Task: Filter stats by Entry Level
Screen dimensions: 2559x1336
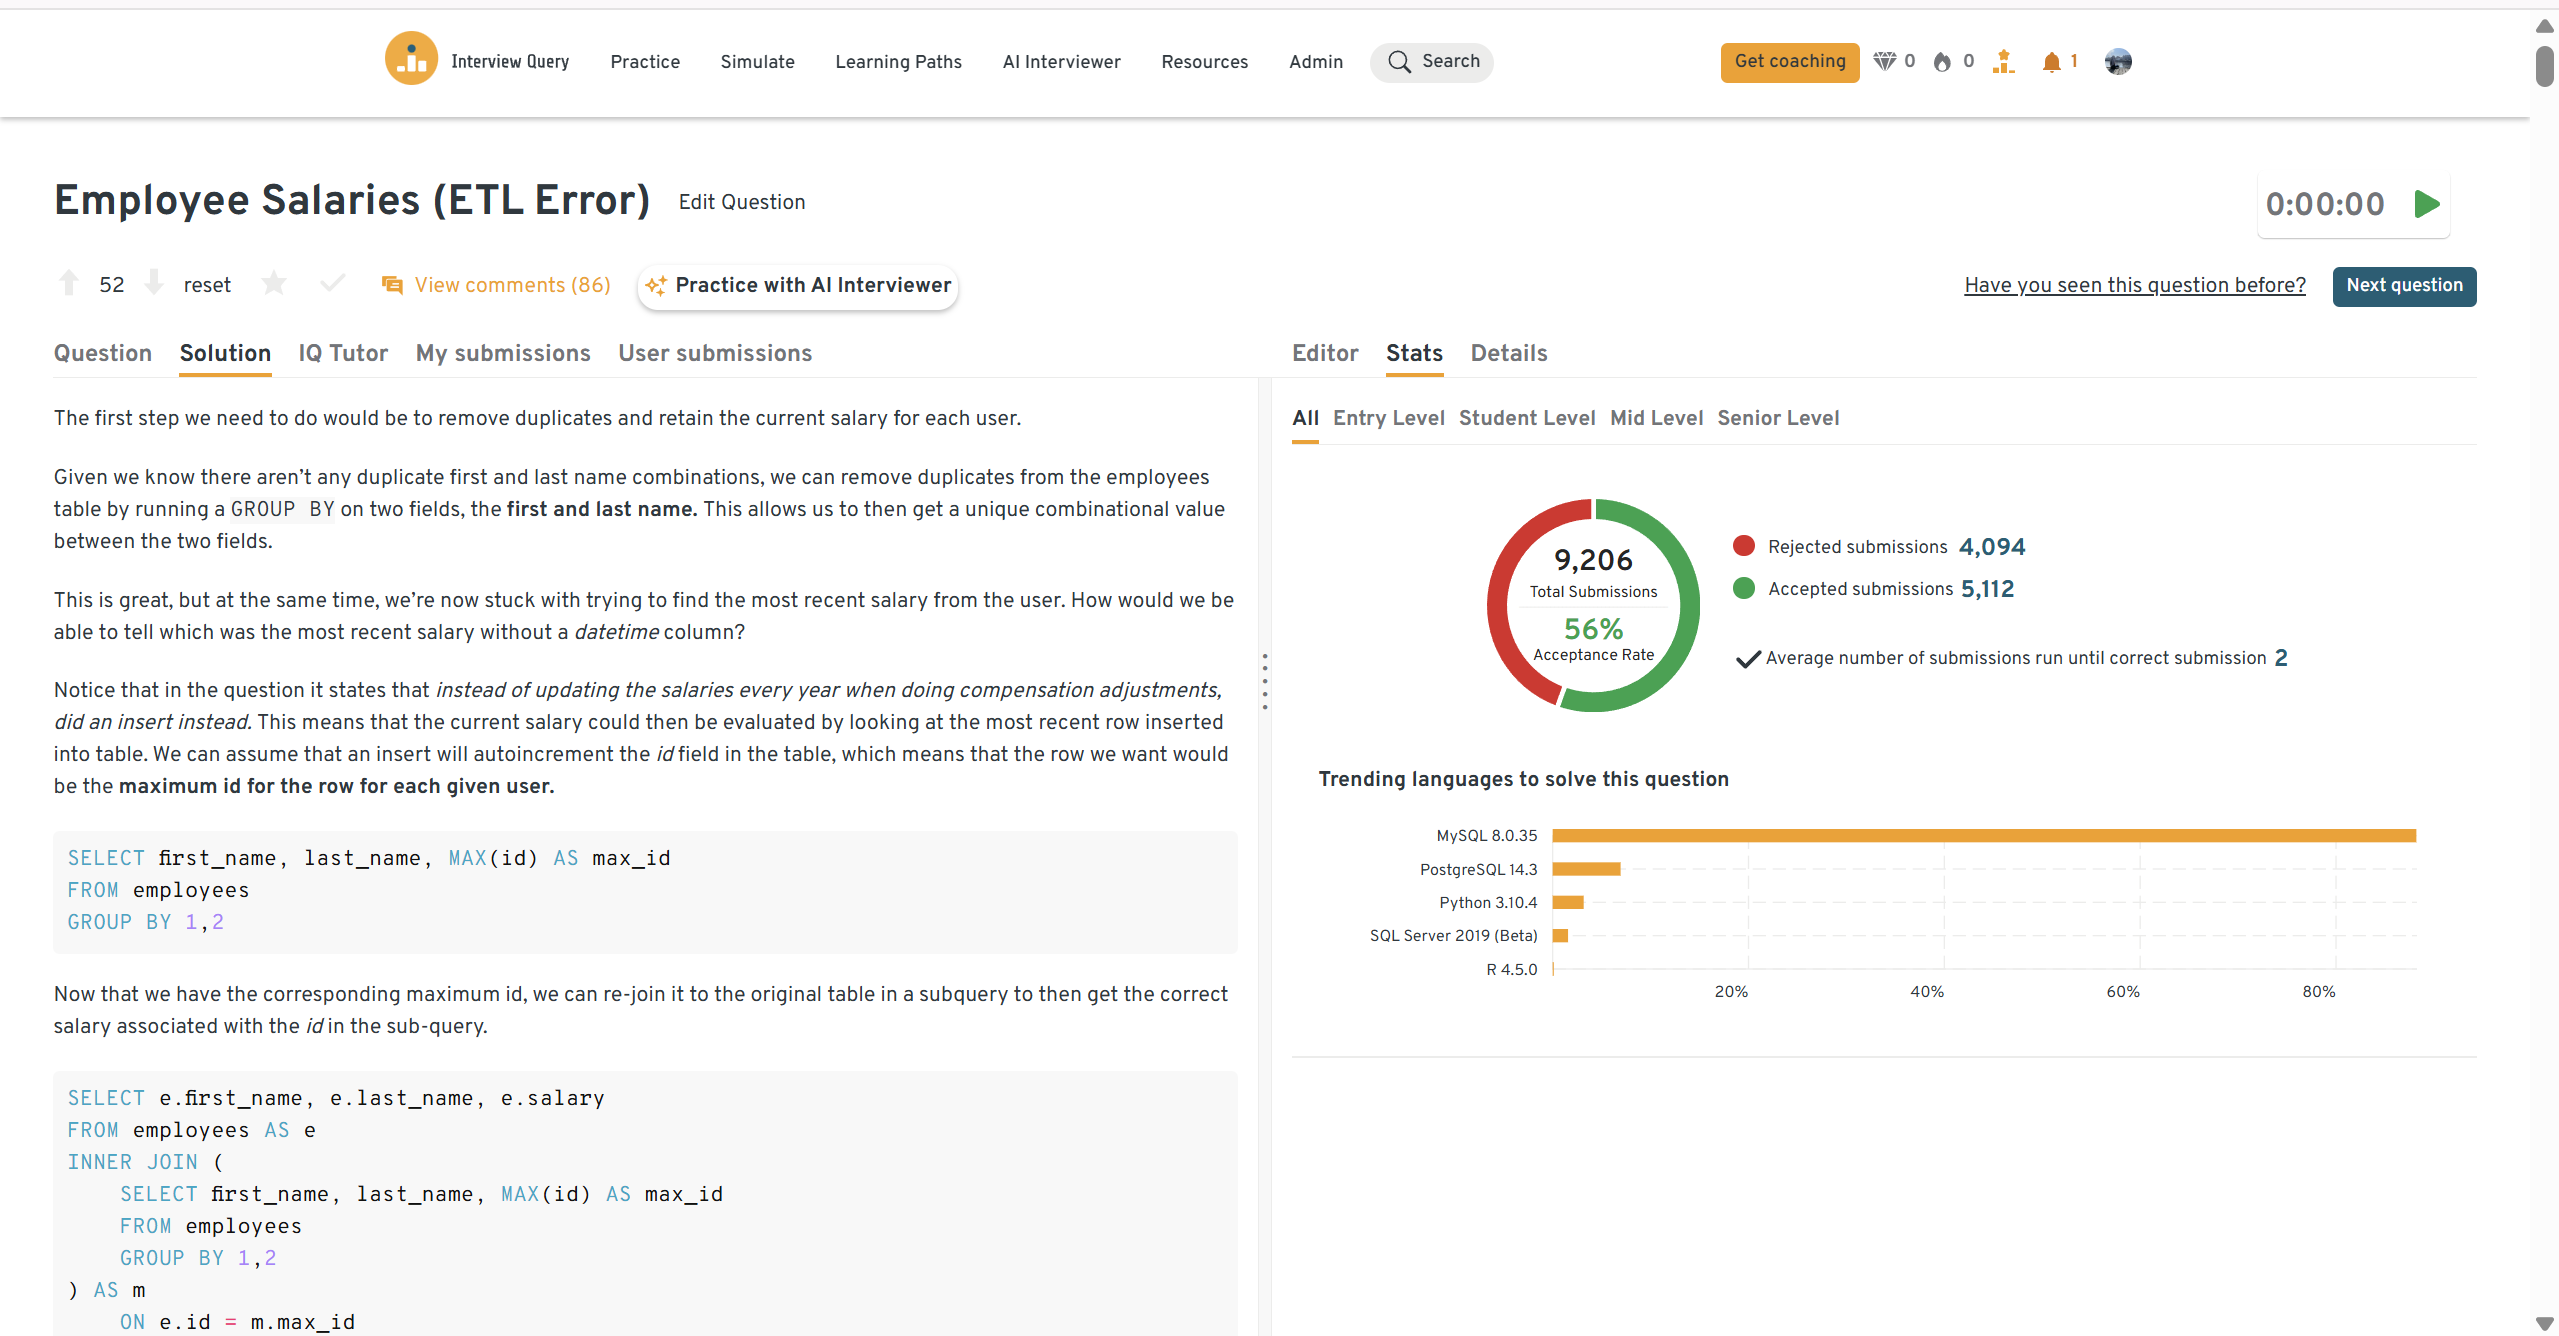Action: click(1388, 418)
